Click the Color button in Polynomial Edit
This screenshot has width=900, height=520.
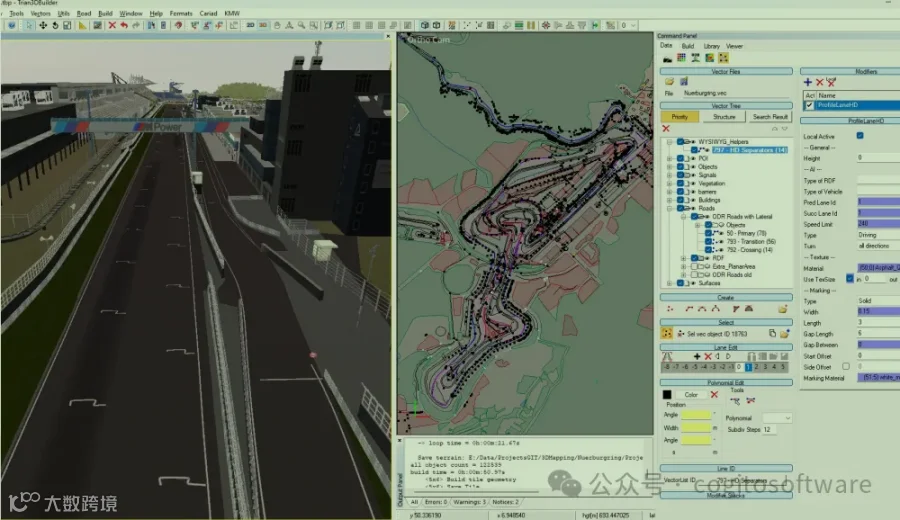(x=691, y=395)
